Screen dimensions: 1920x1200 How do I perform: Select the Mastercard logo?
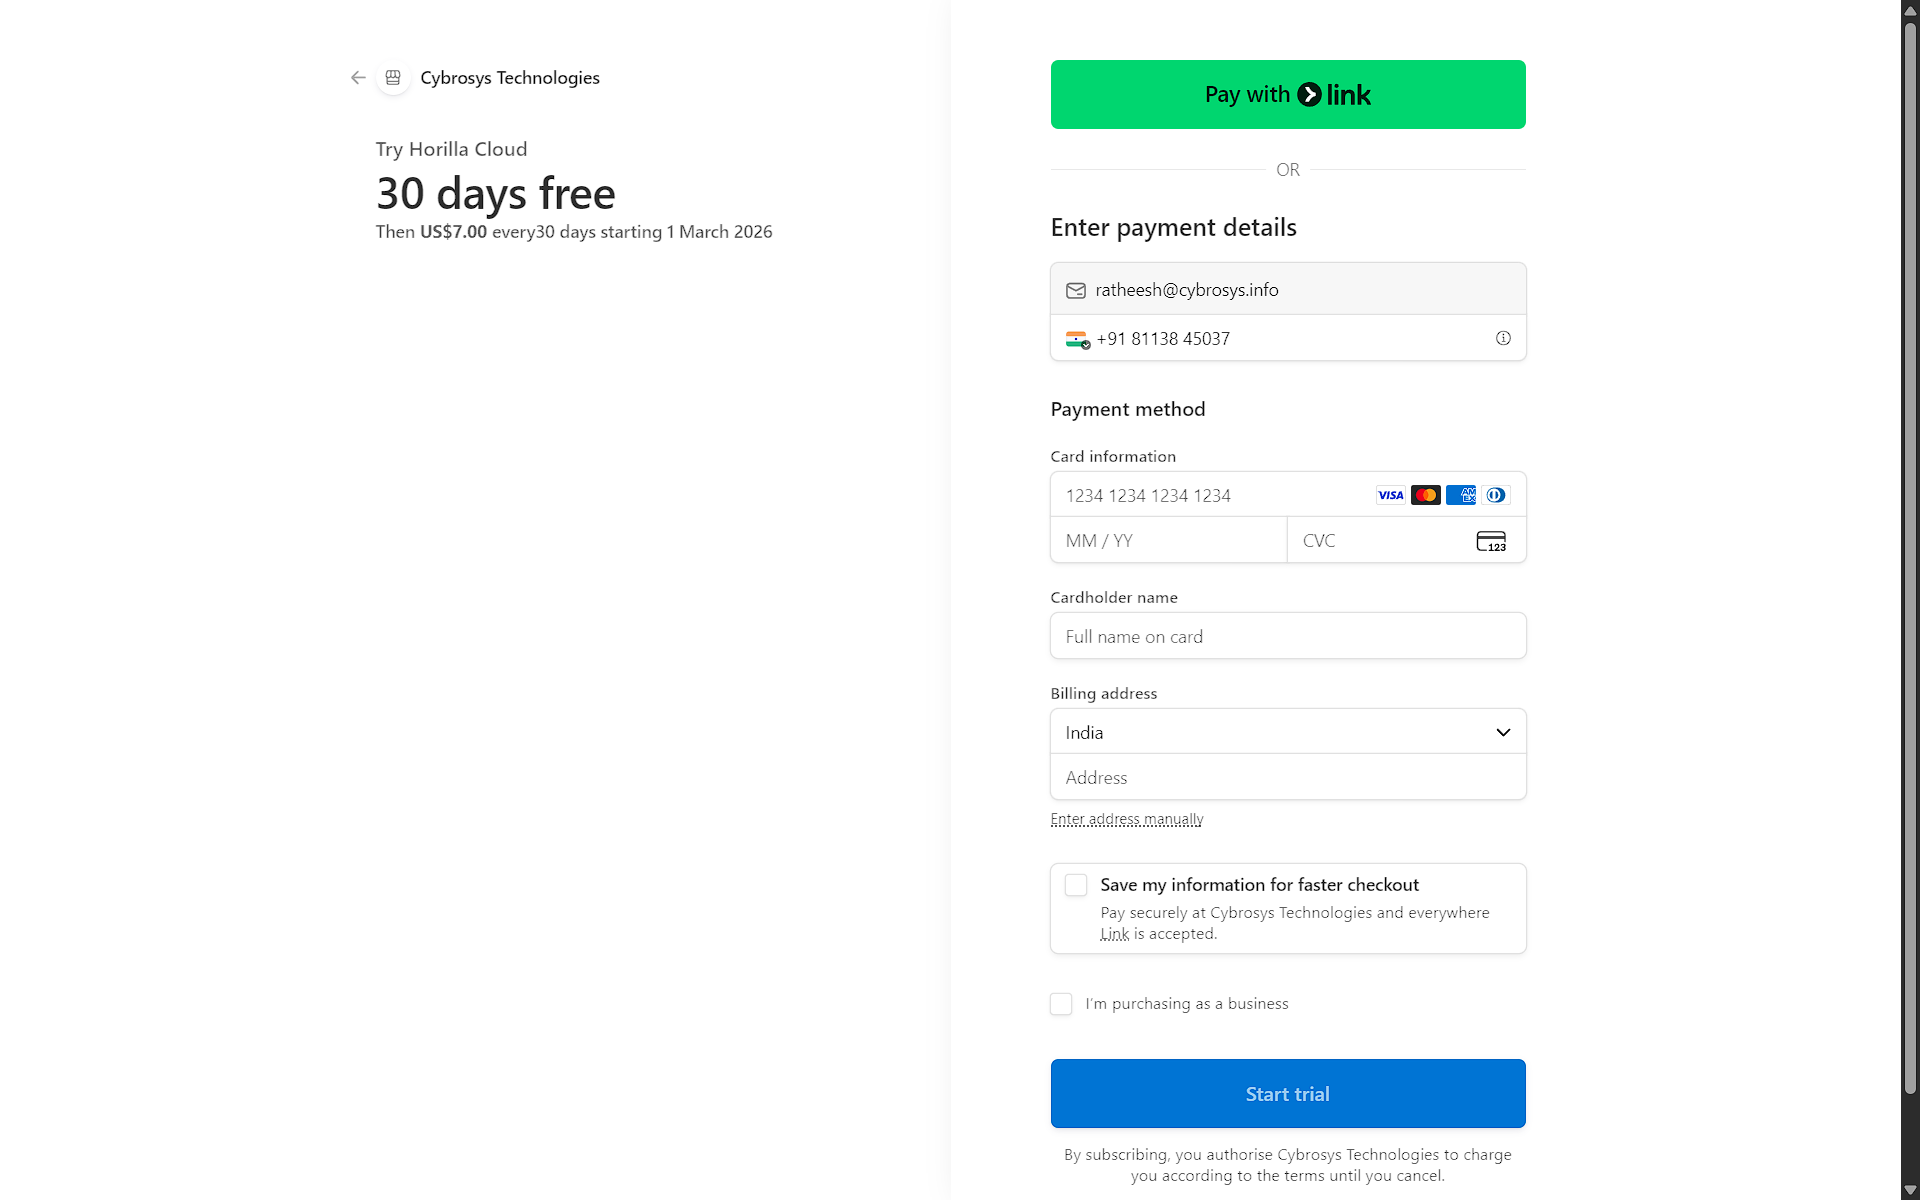(x=1425, y=495)
